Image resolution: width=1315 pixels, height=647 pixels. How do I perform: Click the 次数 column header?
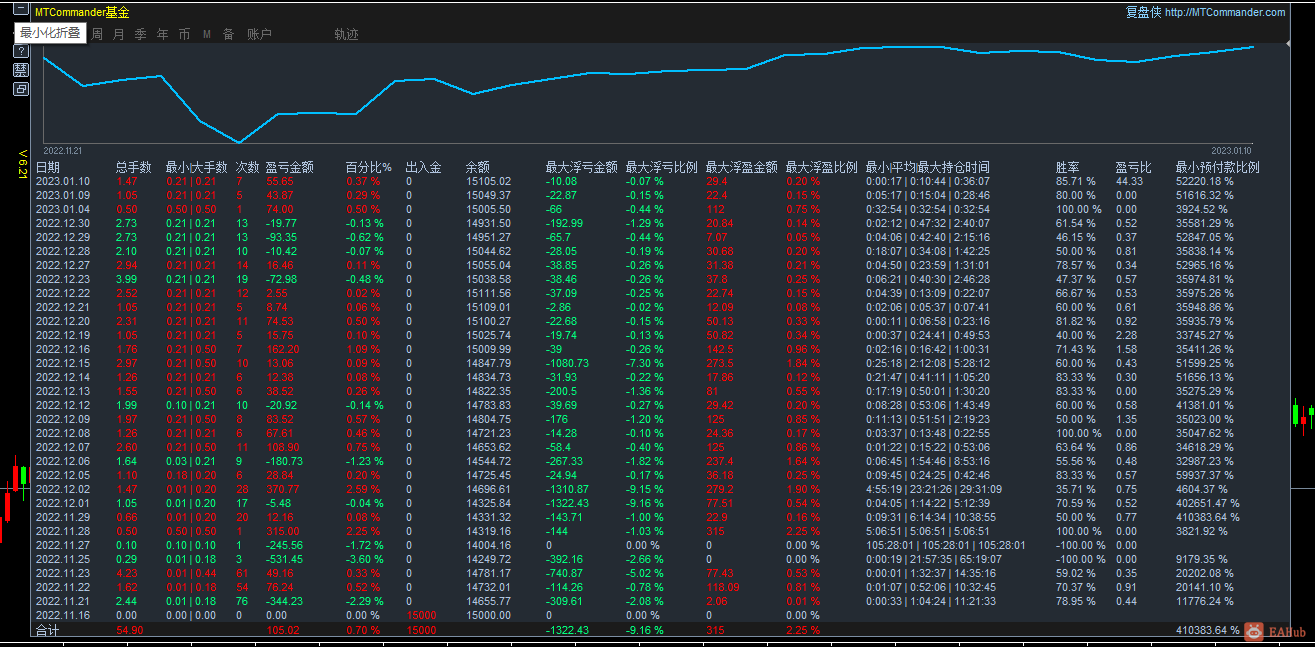click(x=247, y=167)
